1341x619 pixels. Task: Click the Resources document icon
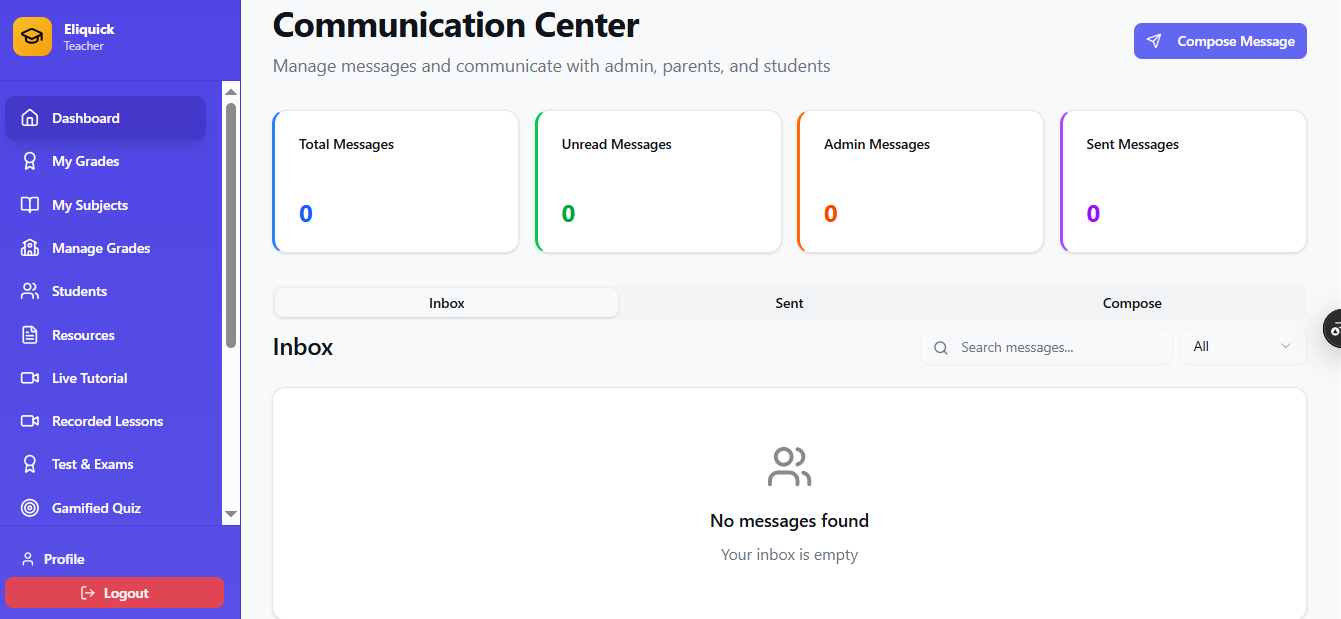(x=30, y=335)
